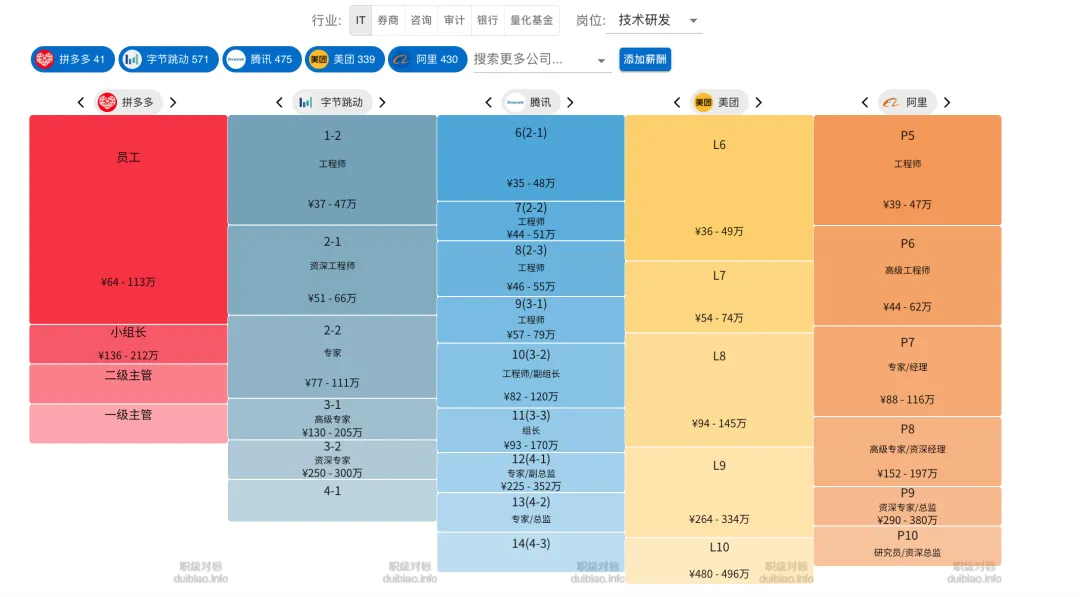
Task: Switch to the 量化基金 industry tab
Action: click(531, 20)
